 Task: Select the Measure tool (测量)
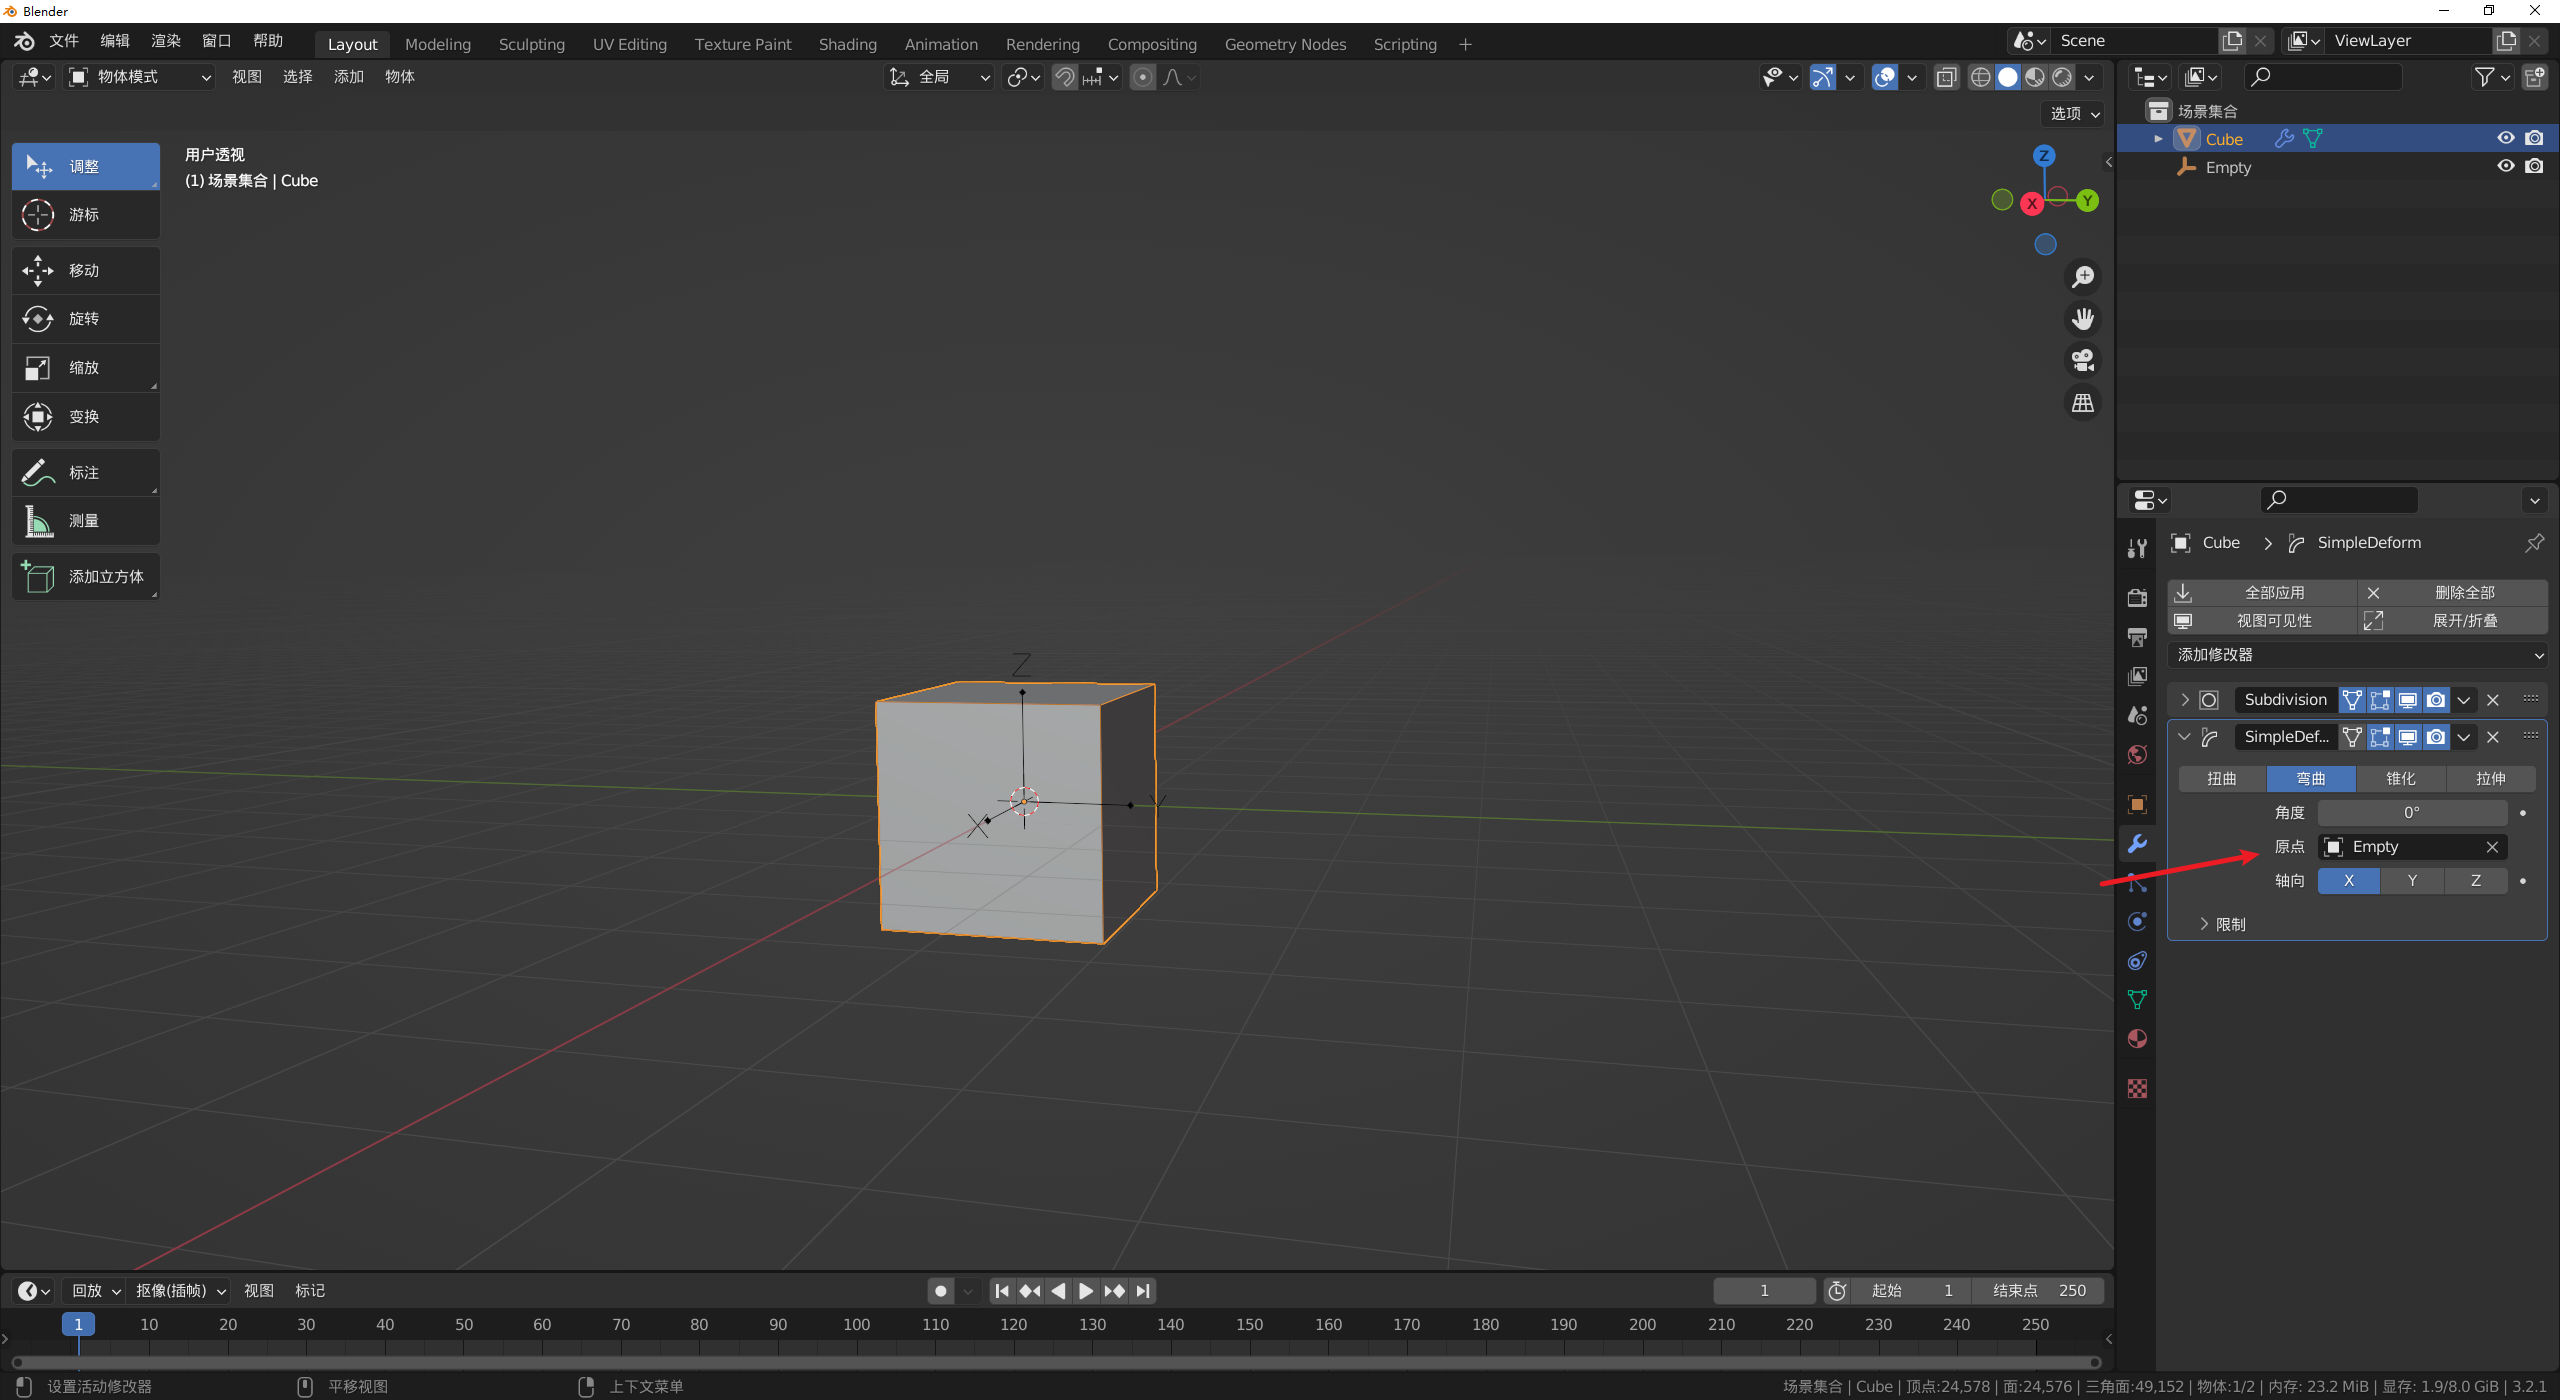tap(85, 521)
